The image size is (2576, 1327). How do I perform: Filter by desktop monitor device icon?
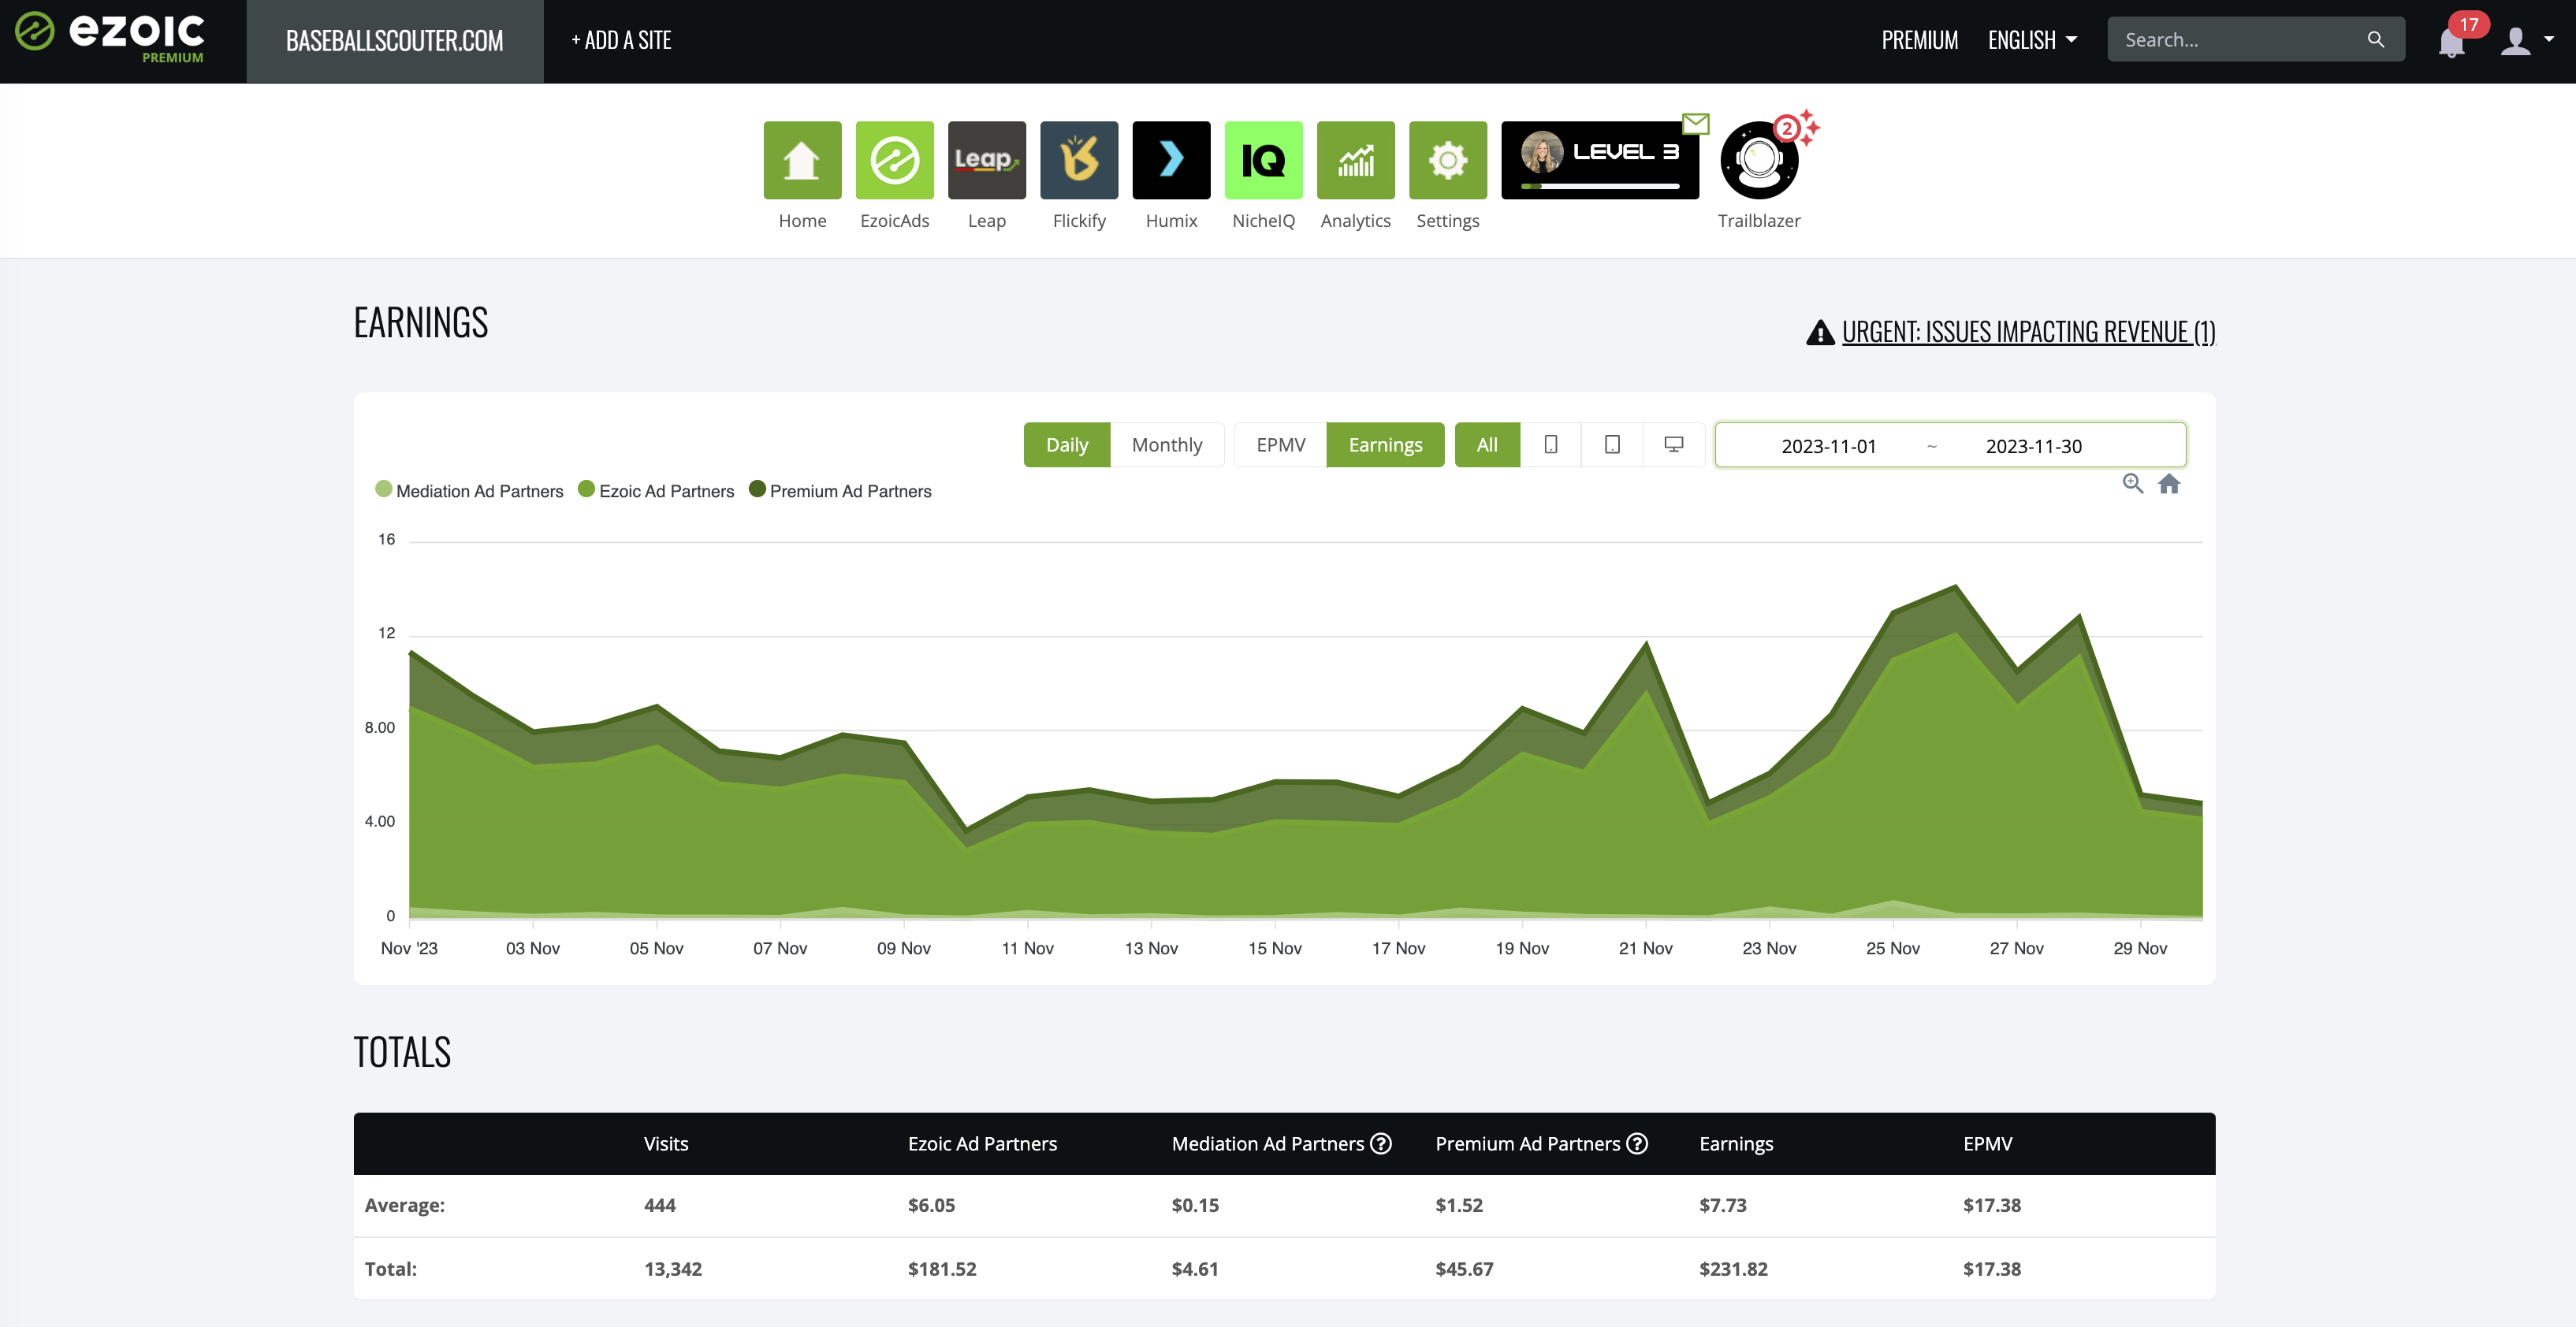pos(1673,445)
